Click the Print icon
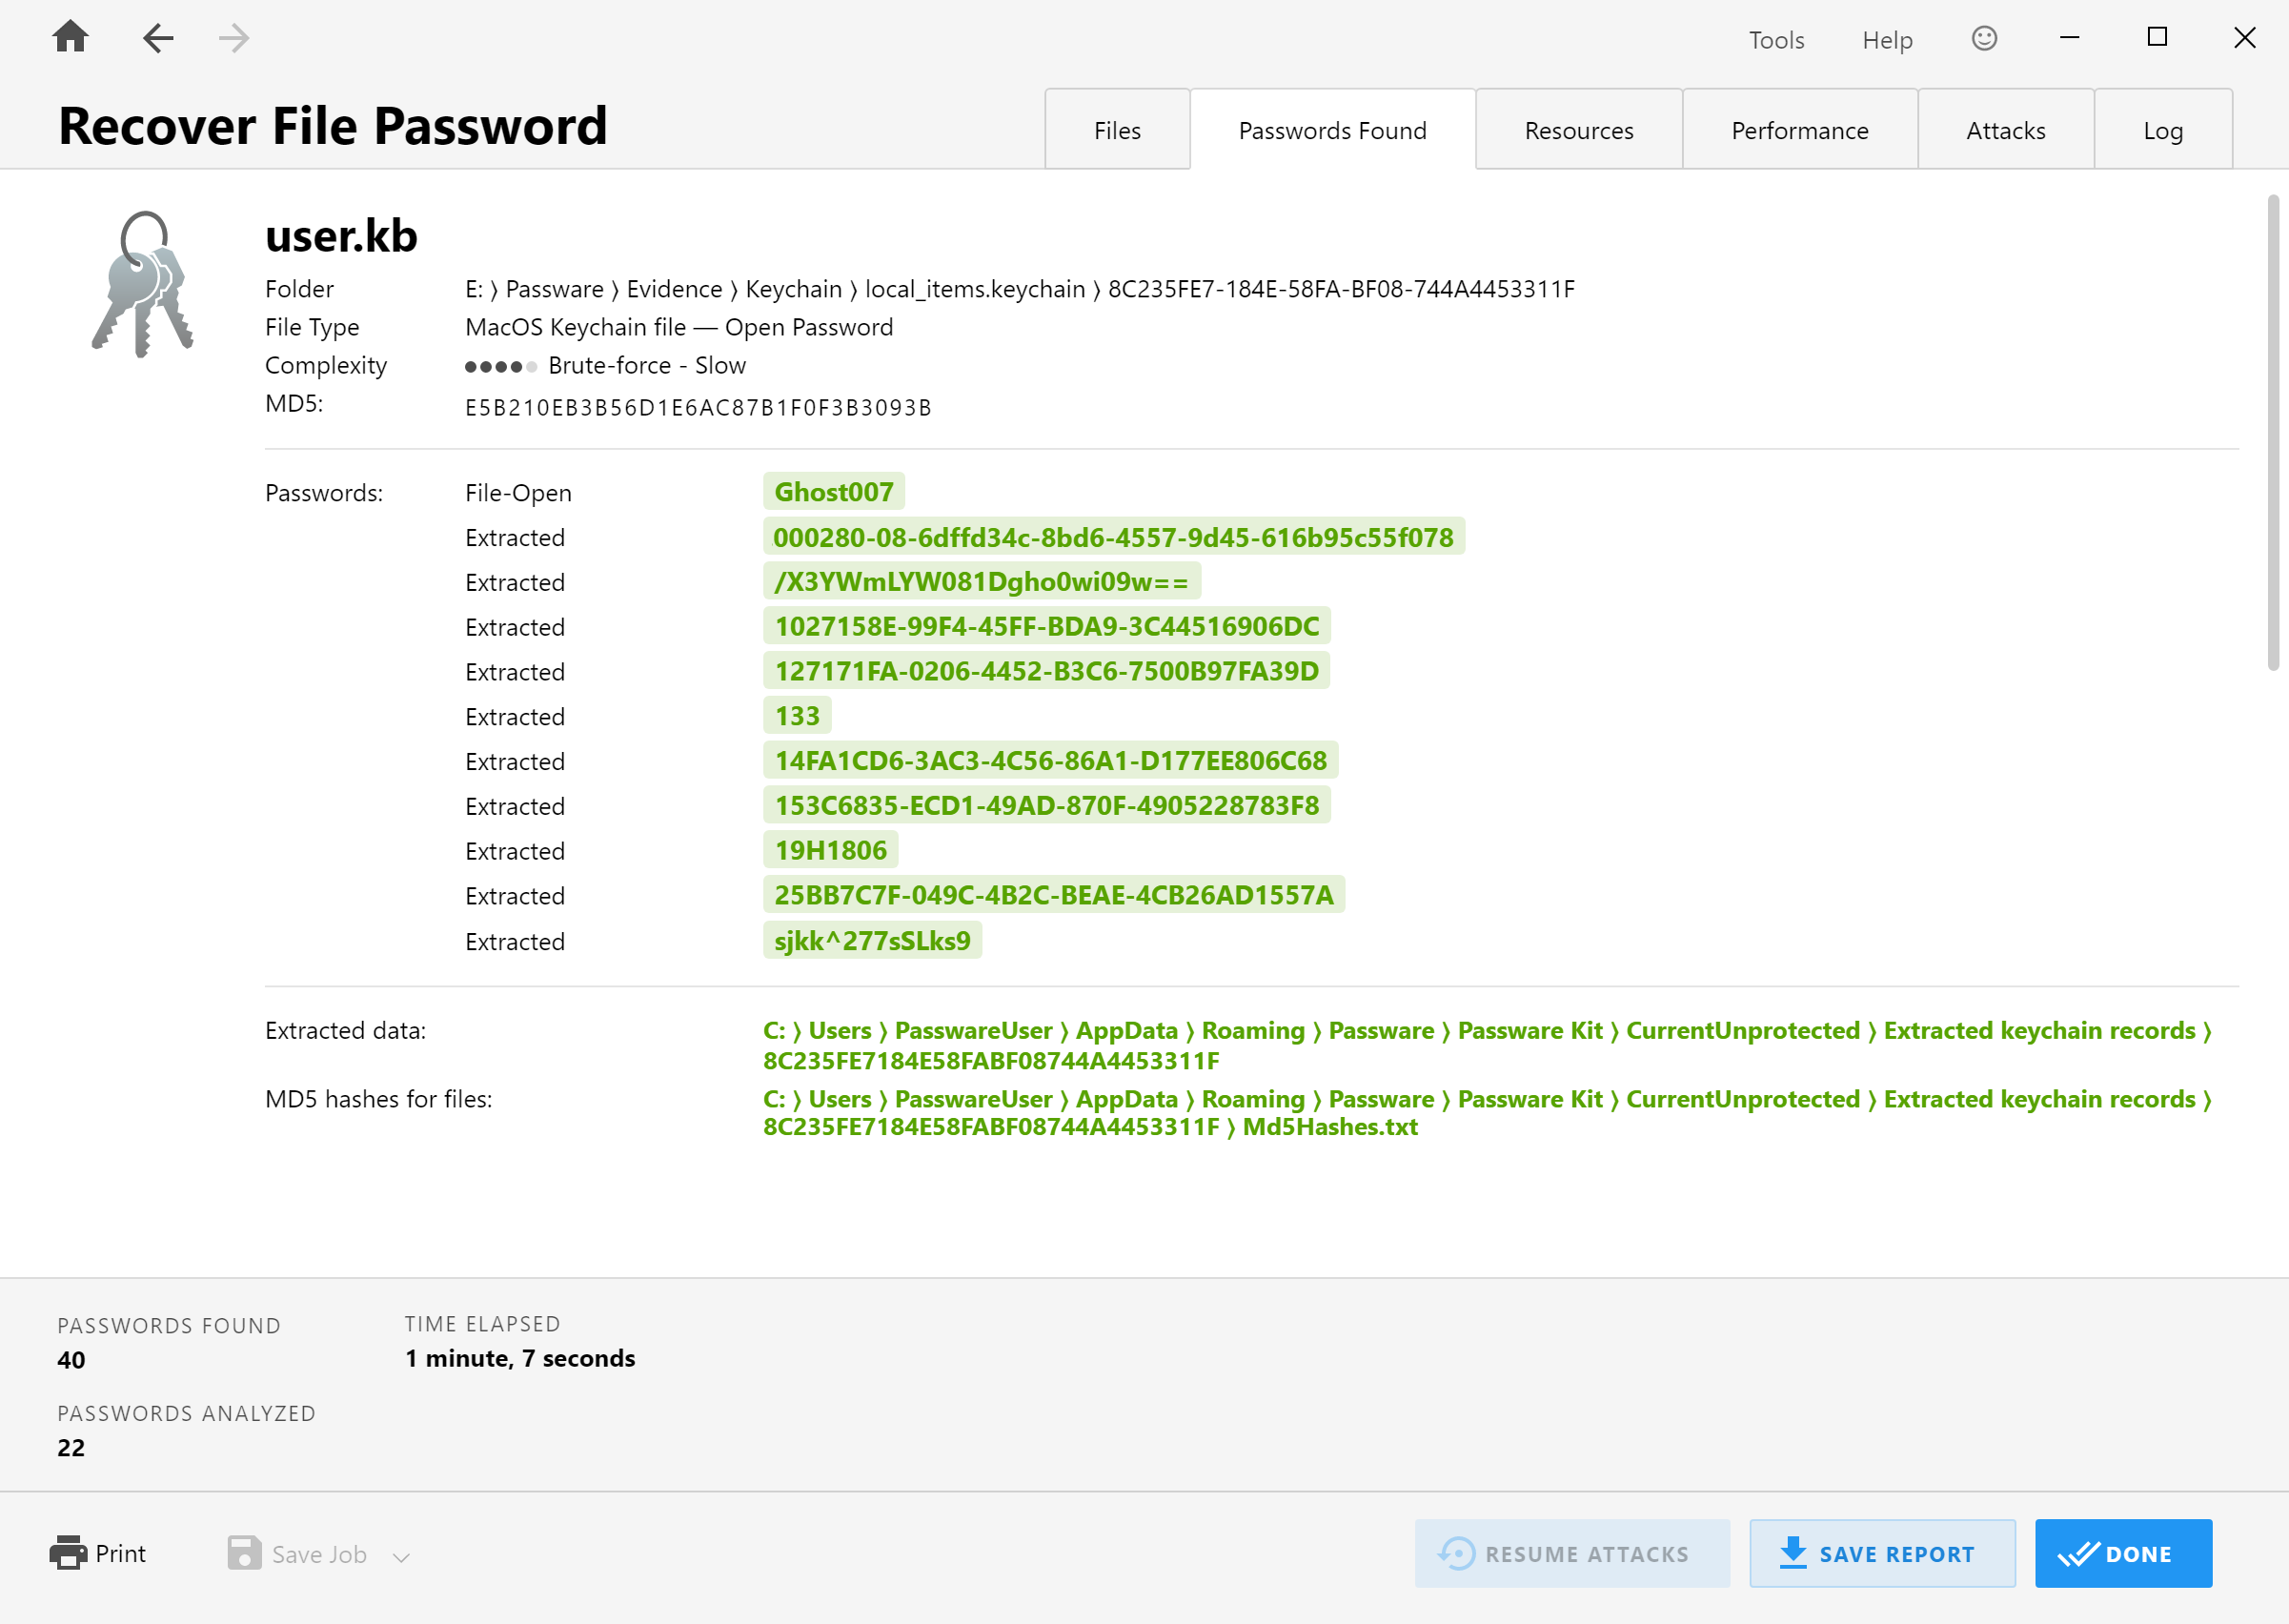2289x1624 pixels. pyautogui.click(x=67, y=1553)
